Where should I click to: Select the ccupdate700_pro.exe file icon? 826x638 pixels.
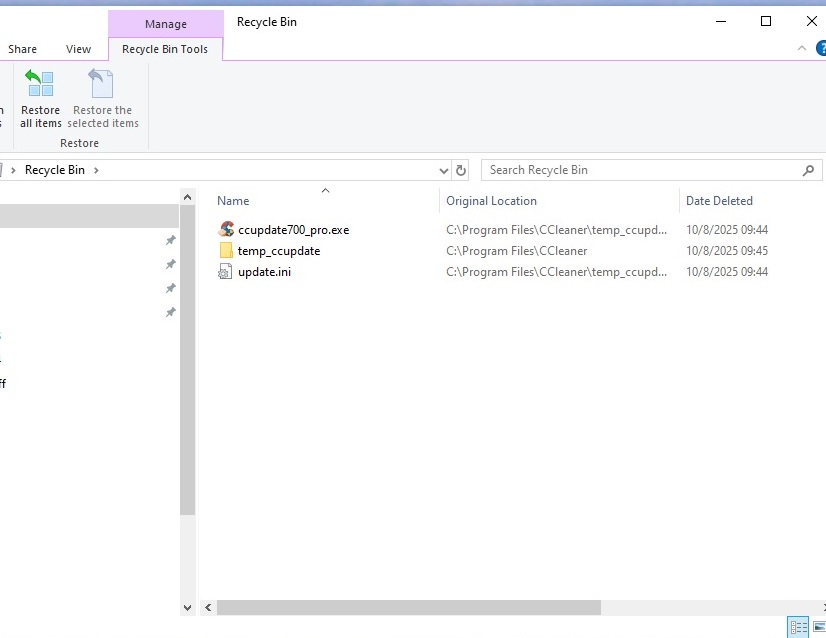pyautogui.click(x=226, y=230)
